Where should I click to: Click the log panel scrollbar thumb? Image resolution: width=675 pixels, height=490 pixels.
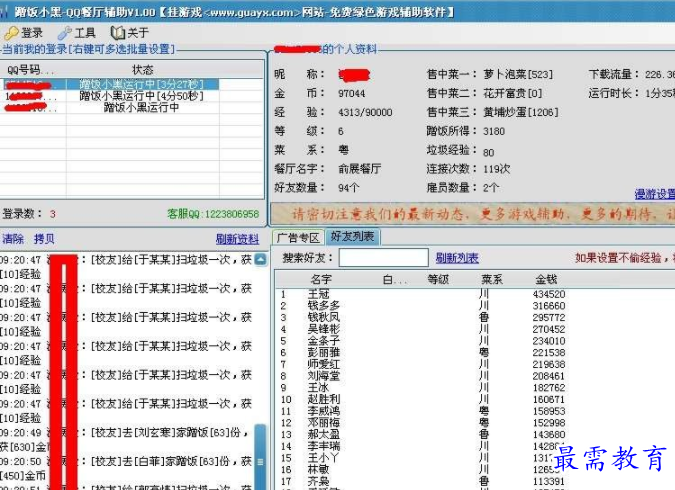click(260, 456)
